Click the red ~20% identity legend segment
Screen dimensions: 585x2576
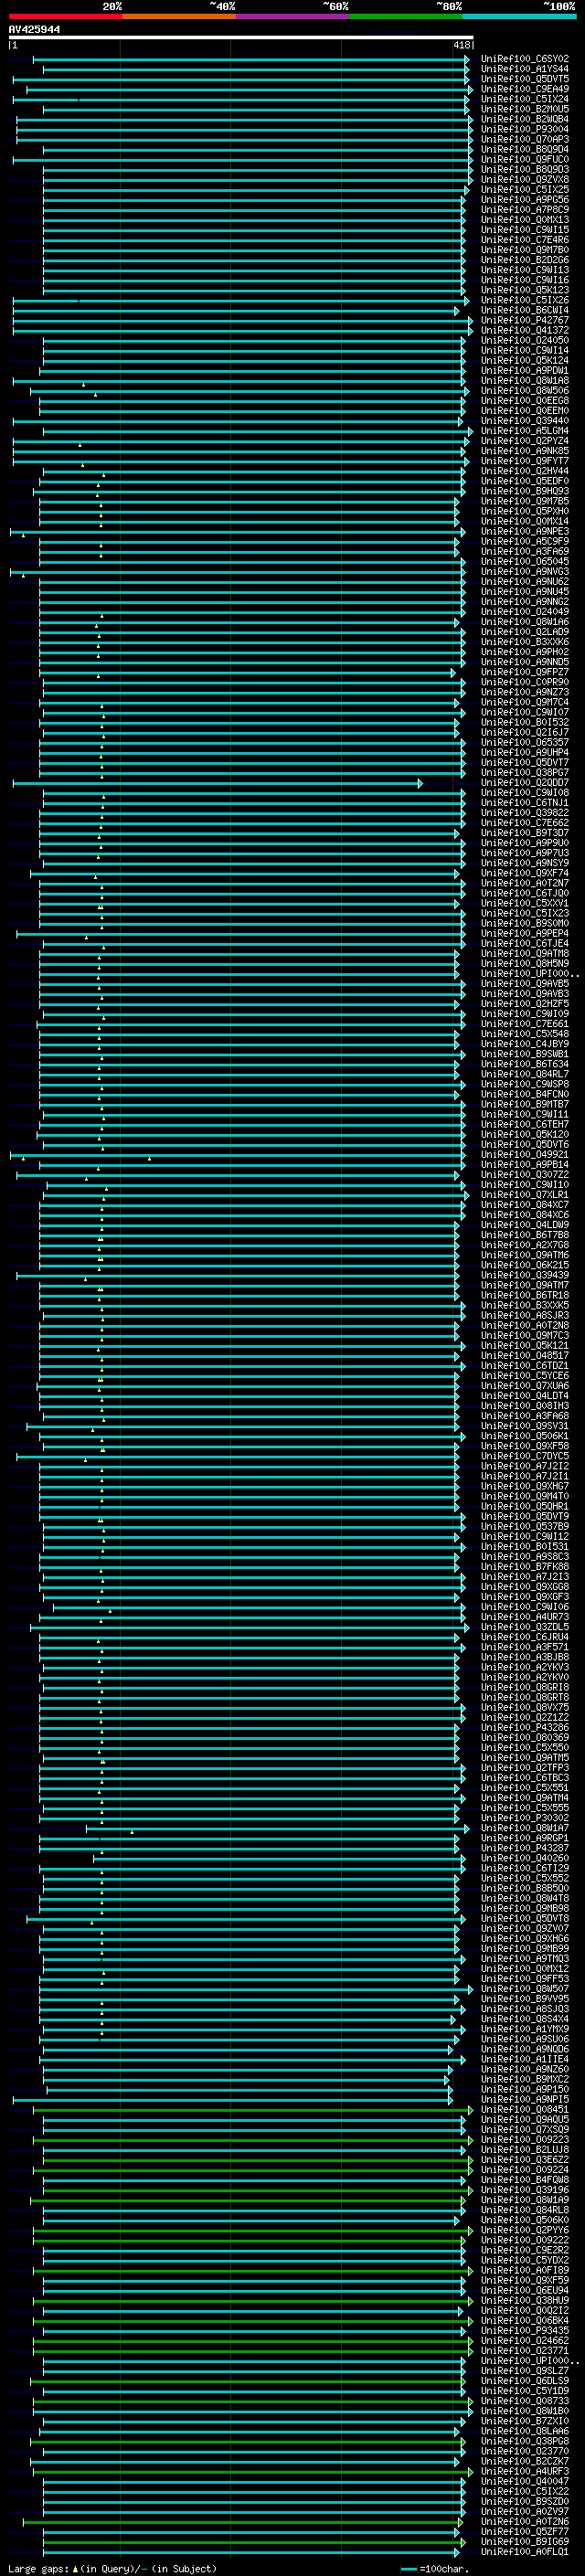(65, 16)
